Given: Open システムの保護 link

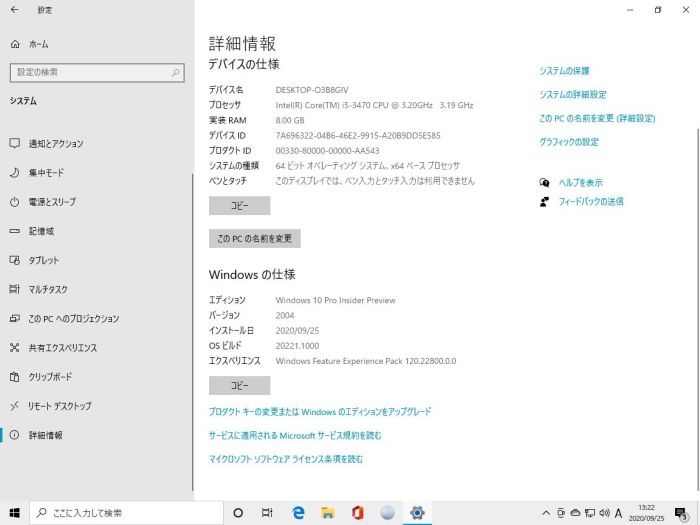Looking at the screenshot, I should tap(564, 71).
